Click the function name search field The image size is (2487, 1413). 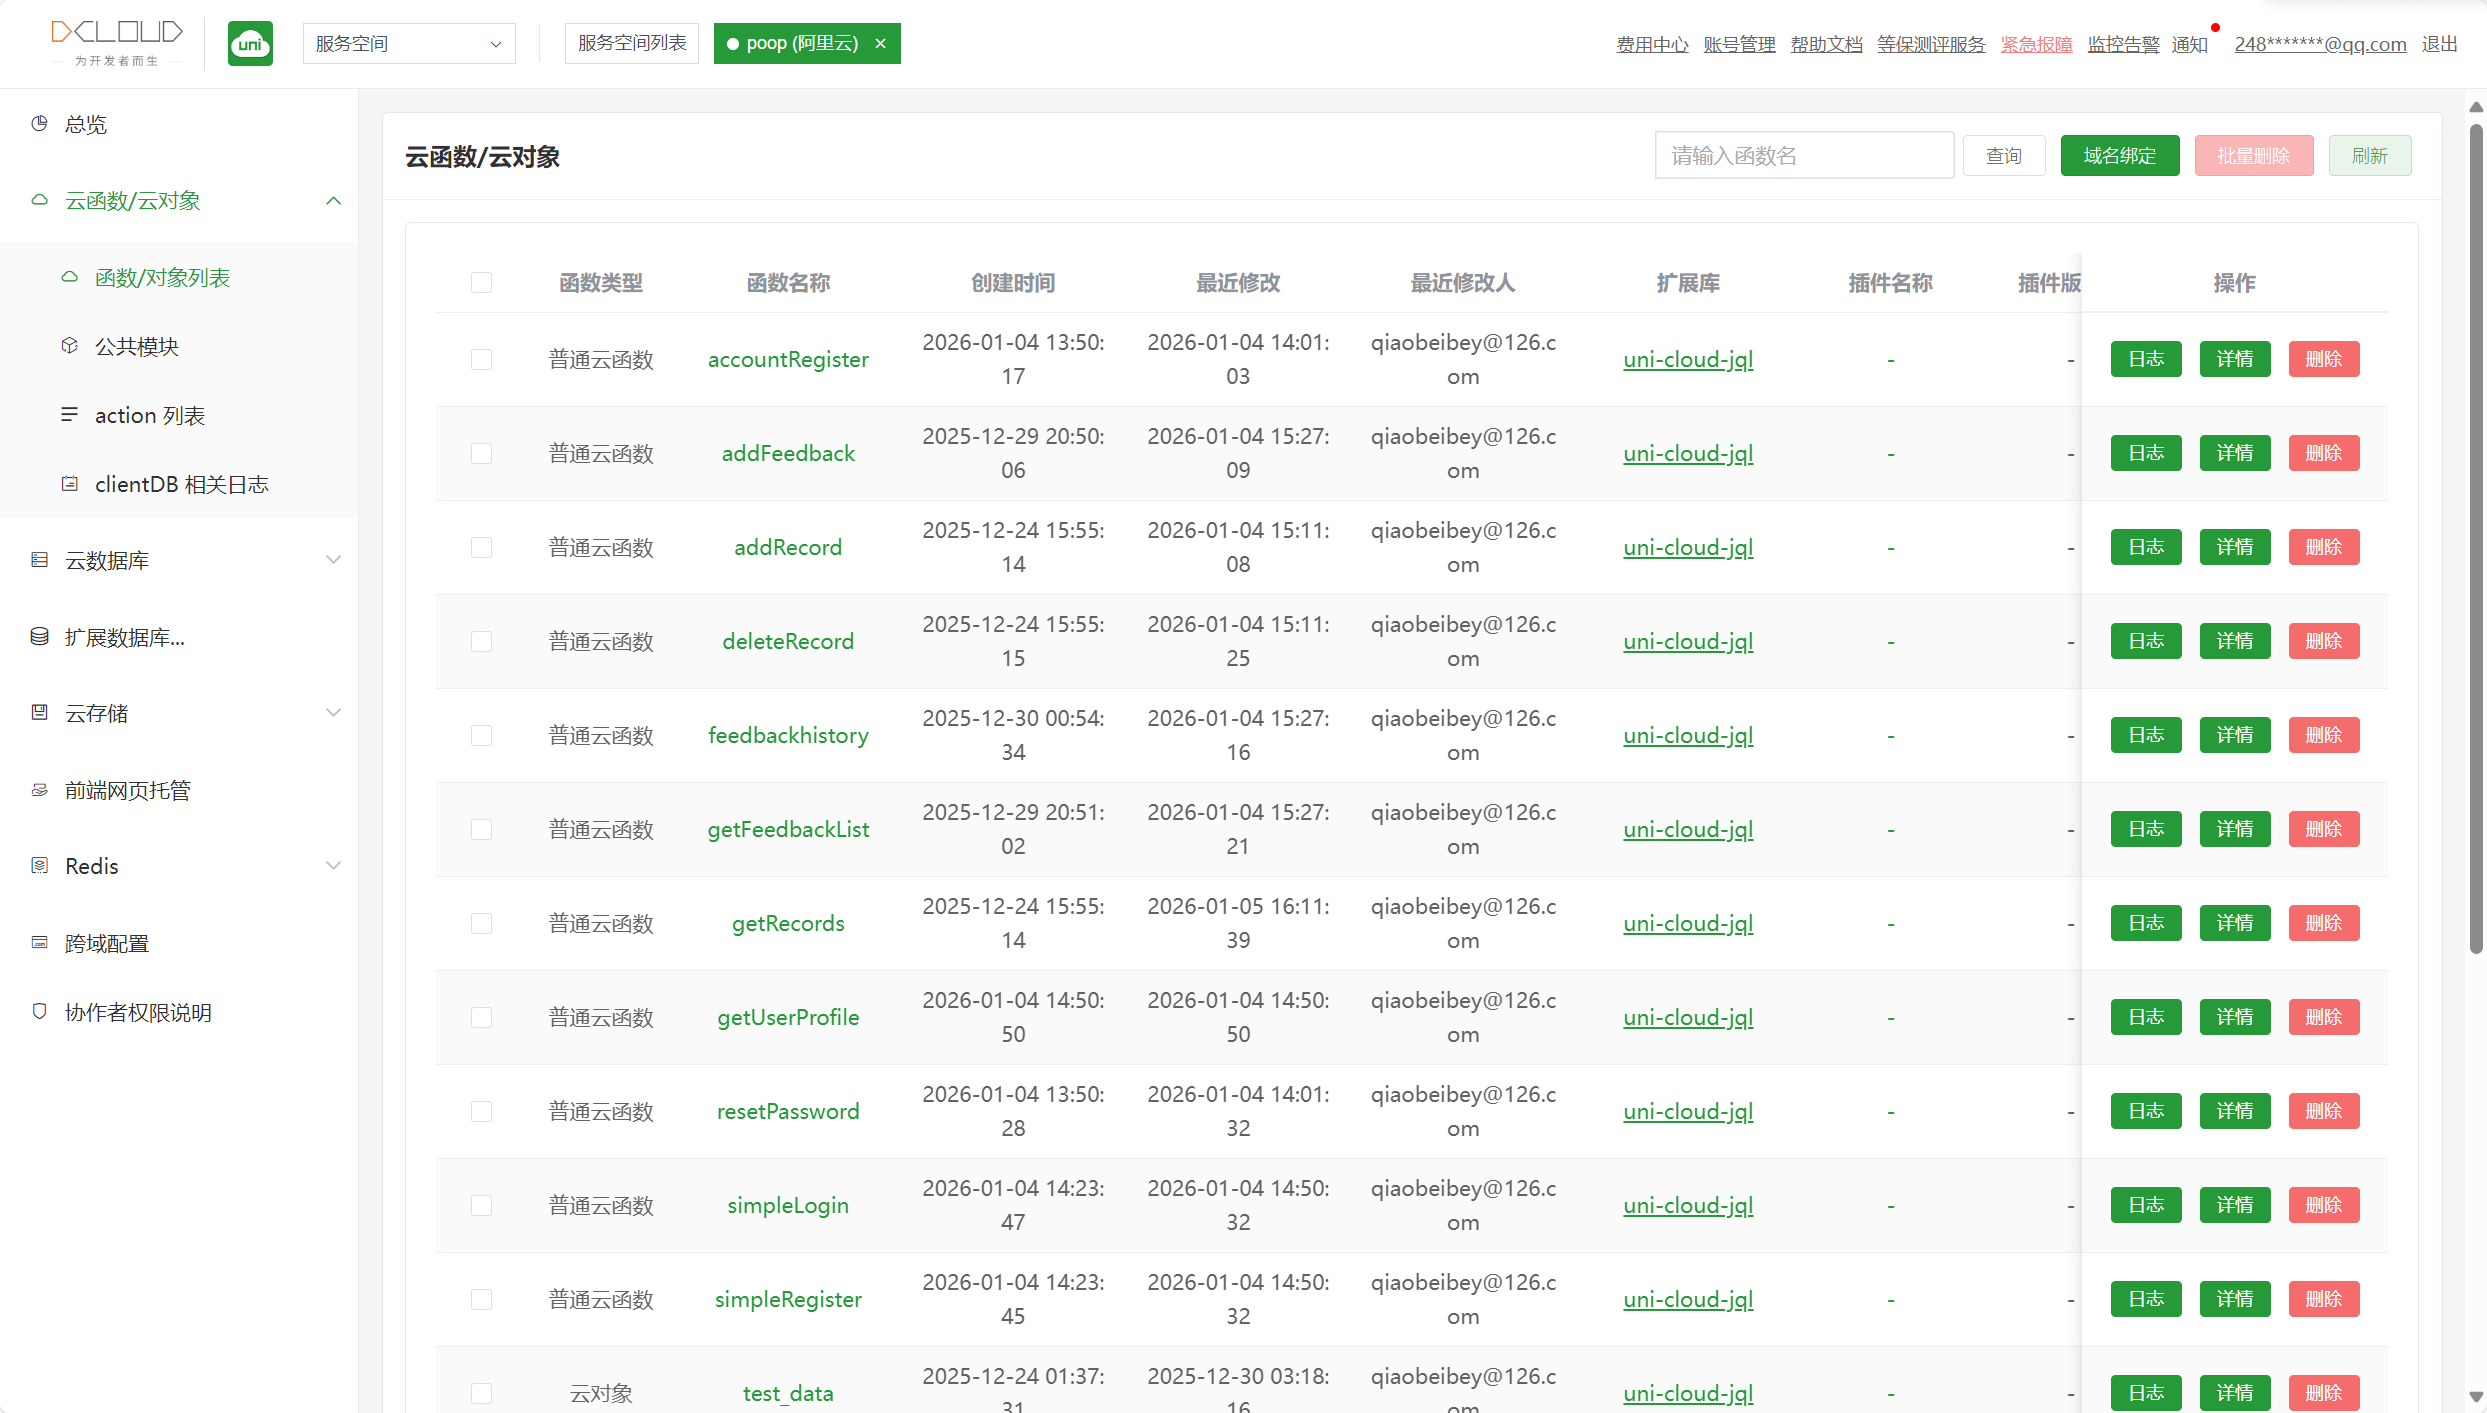tap(1803, 156)
